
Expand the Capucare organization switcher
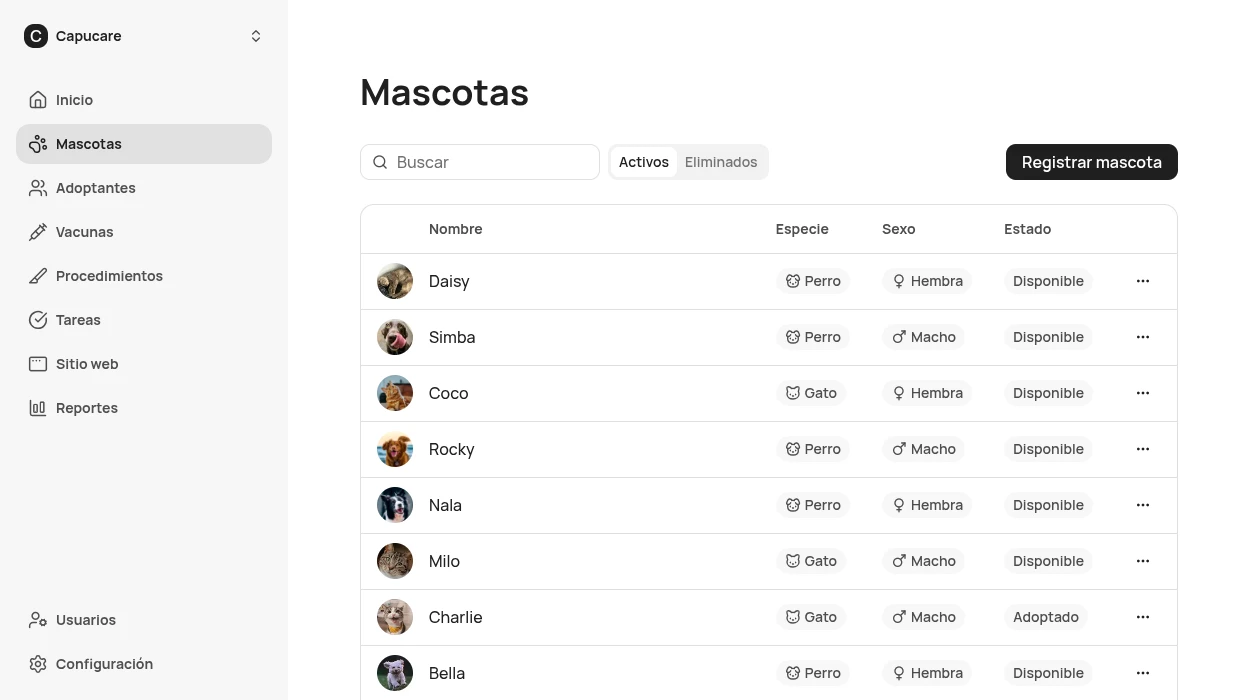(x=144, y=36)
